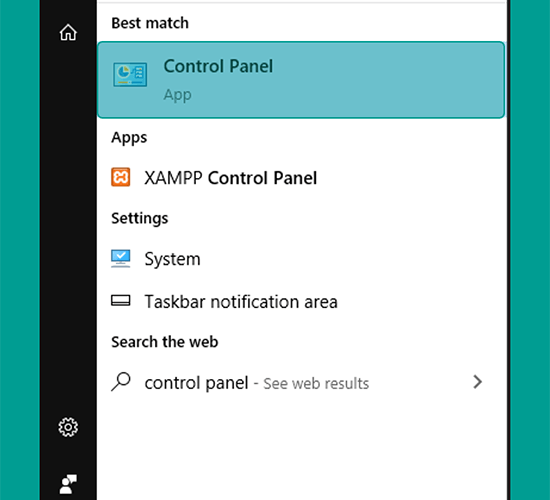Filter results by the Apps heading
Viewport: 550px width, 500px height.
point(129,138)
